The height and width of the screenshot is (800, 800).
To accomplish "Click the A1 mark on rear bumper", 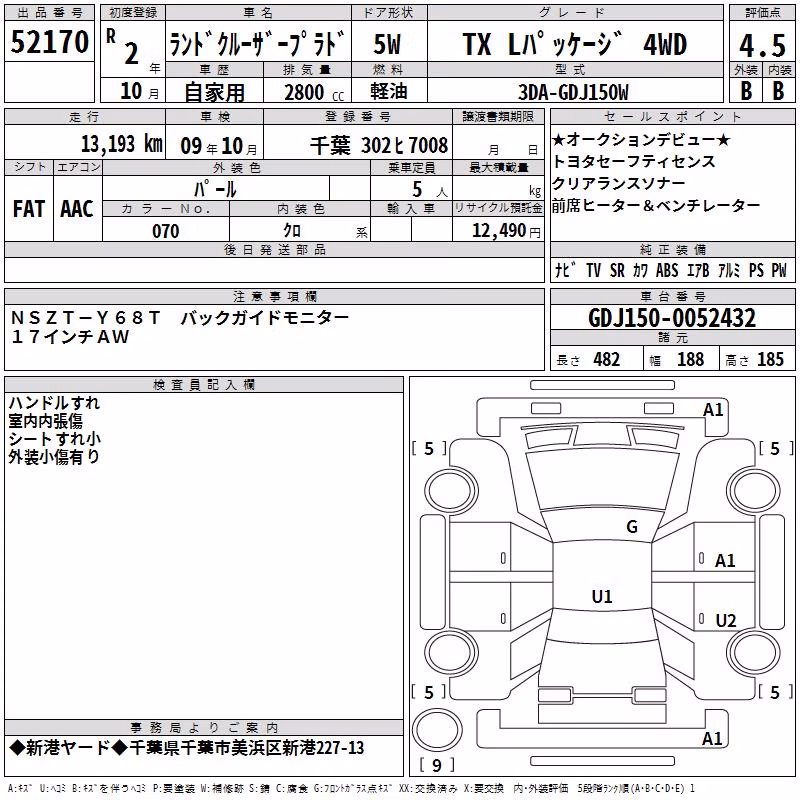I will (712, 738).
